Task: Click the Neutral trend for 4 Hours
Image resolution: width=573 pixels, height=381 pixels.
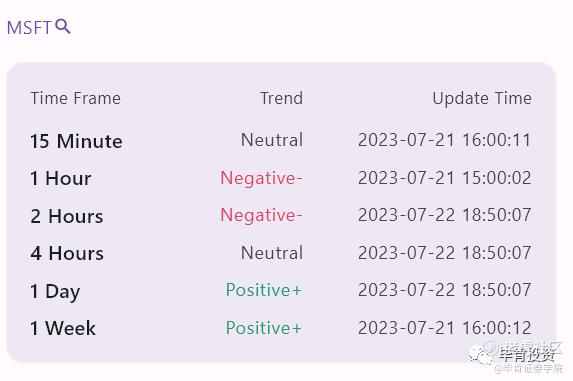Action: tap(272, 253)
